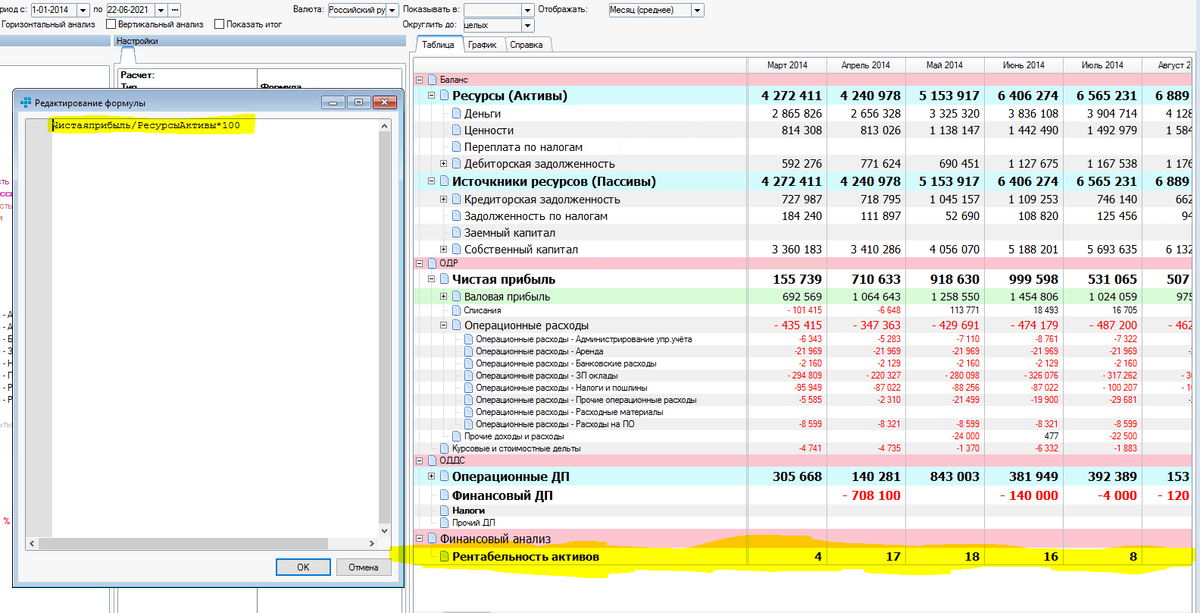Click the Май 2014 column header
Viewport: 1200px width, 613px height.
(x=944, y=65)
